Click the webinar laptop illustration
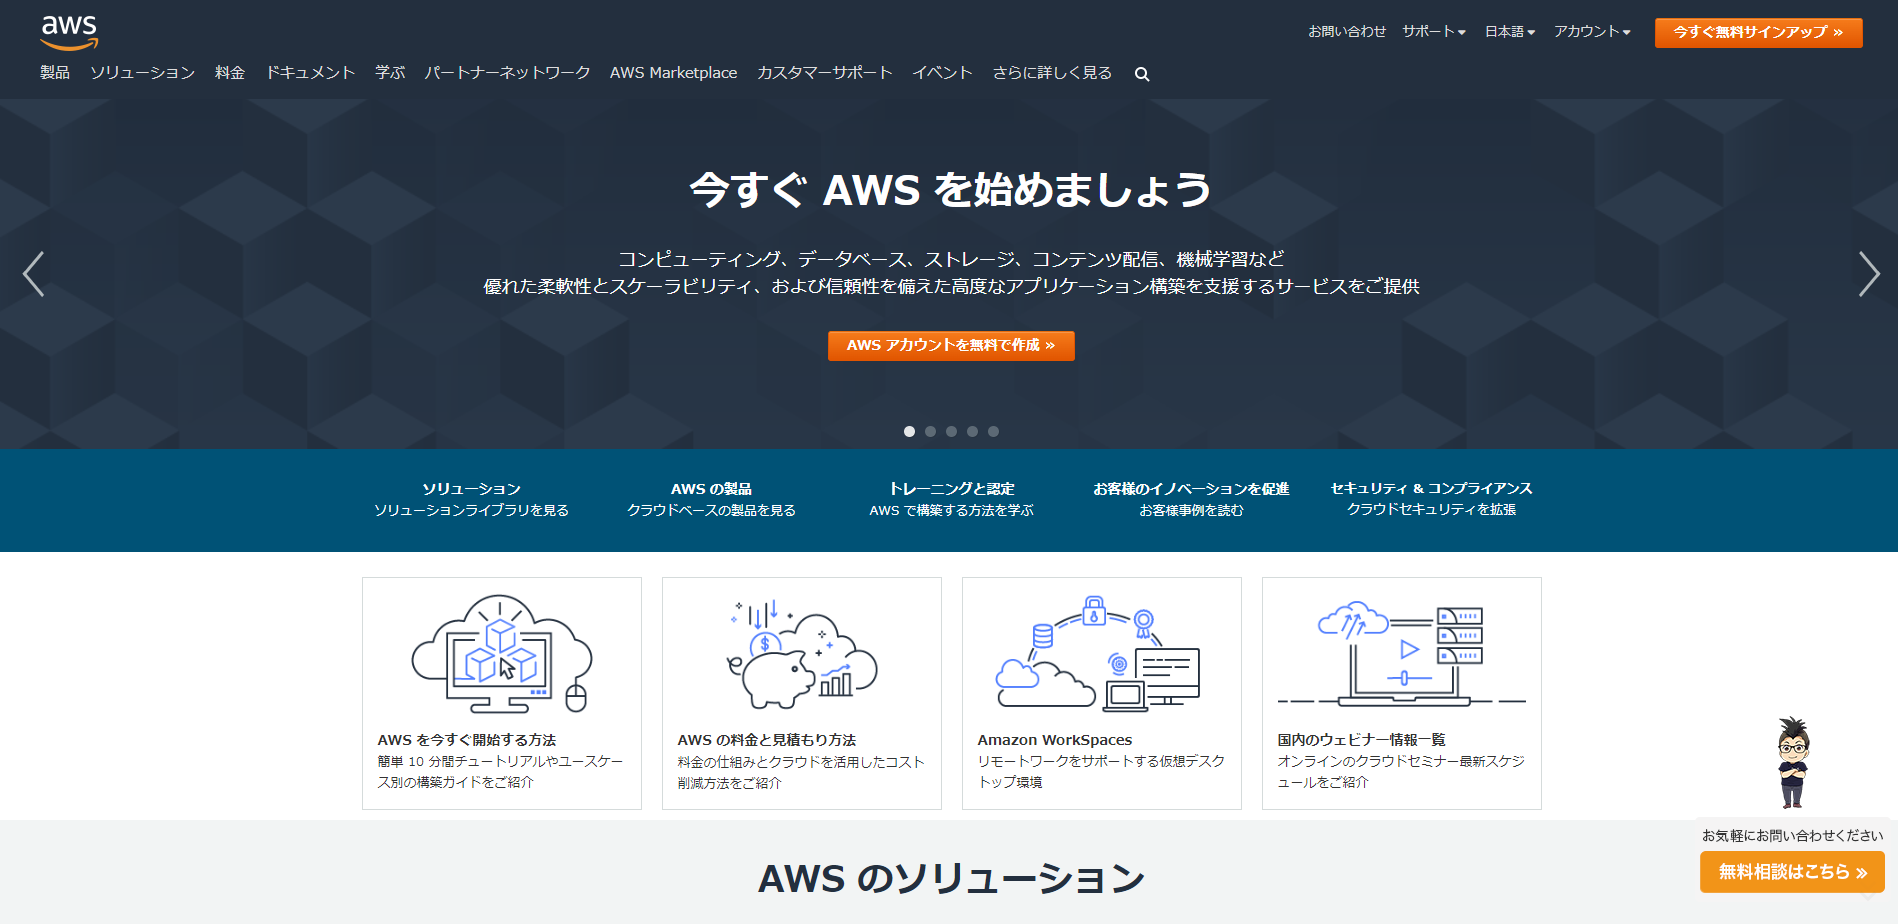Viewport: 1898px width, 924px height. [1401, 654]
